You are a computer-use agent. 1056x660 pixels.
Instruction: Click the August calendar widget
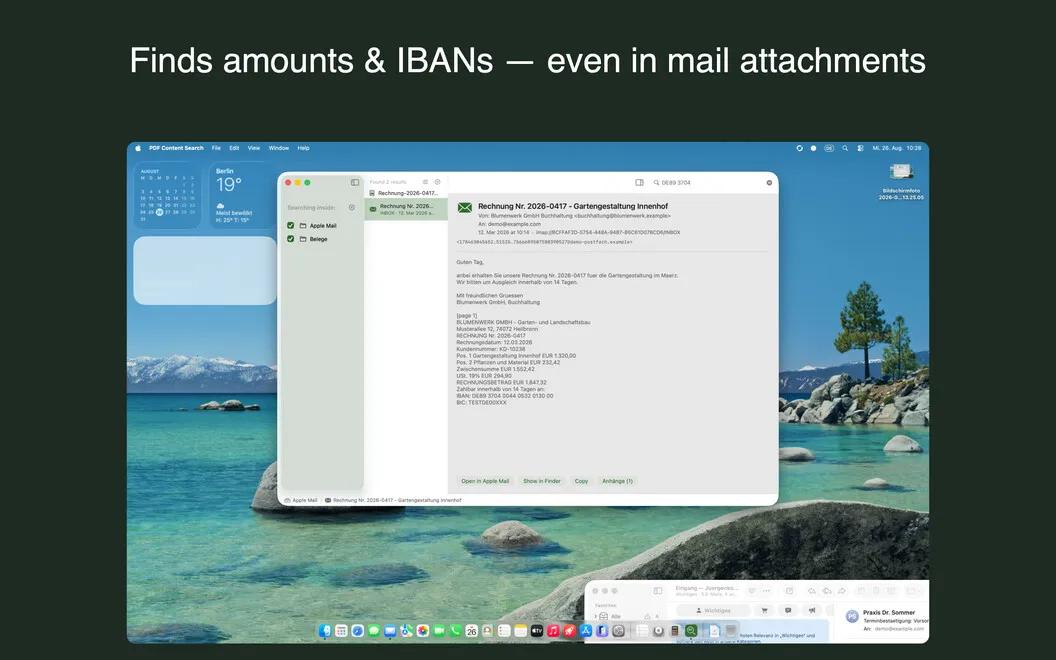click(x=167, y=195)
